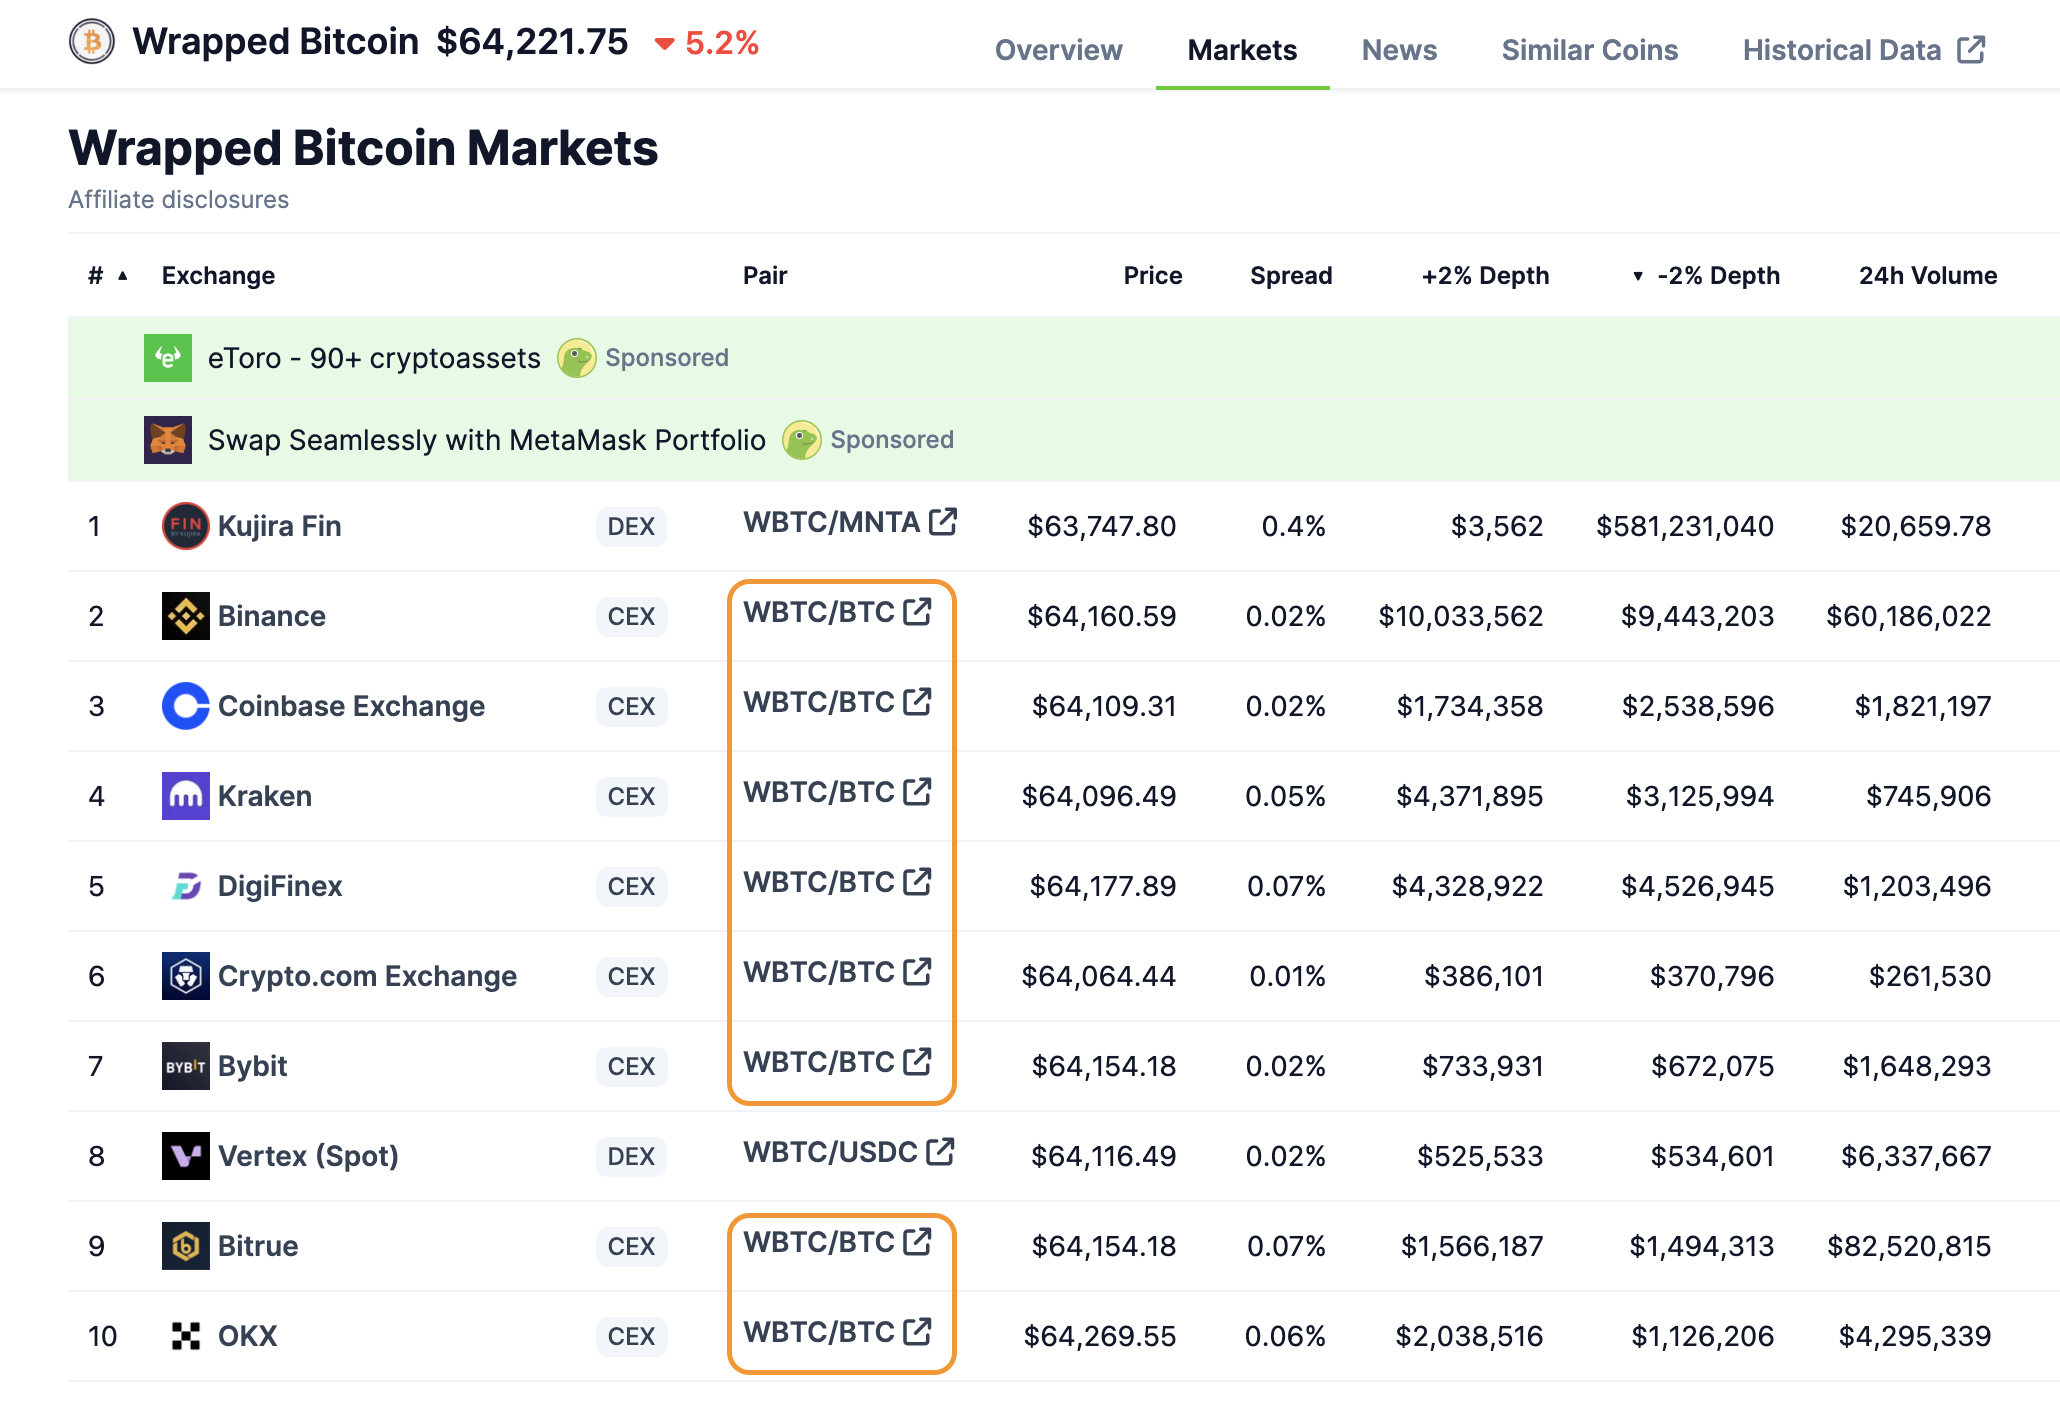The height and width of the screenshot is (1410, 2060).
Task: Sort by the Spread column header
Action: (1290, 276)
